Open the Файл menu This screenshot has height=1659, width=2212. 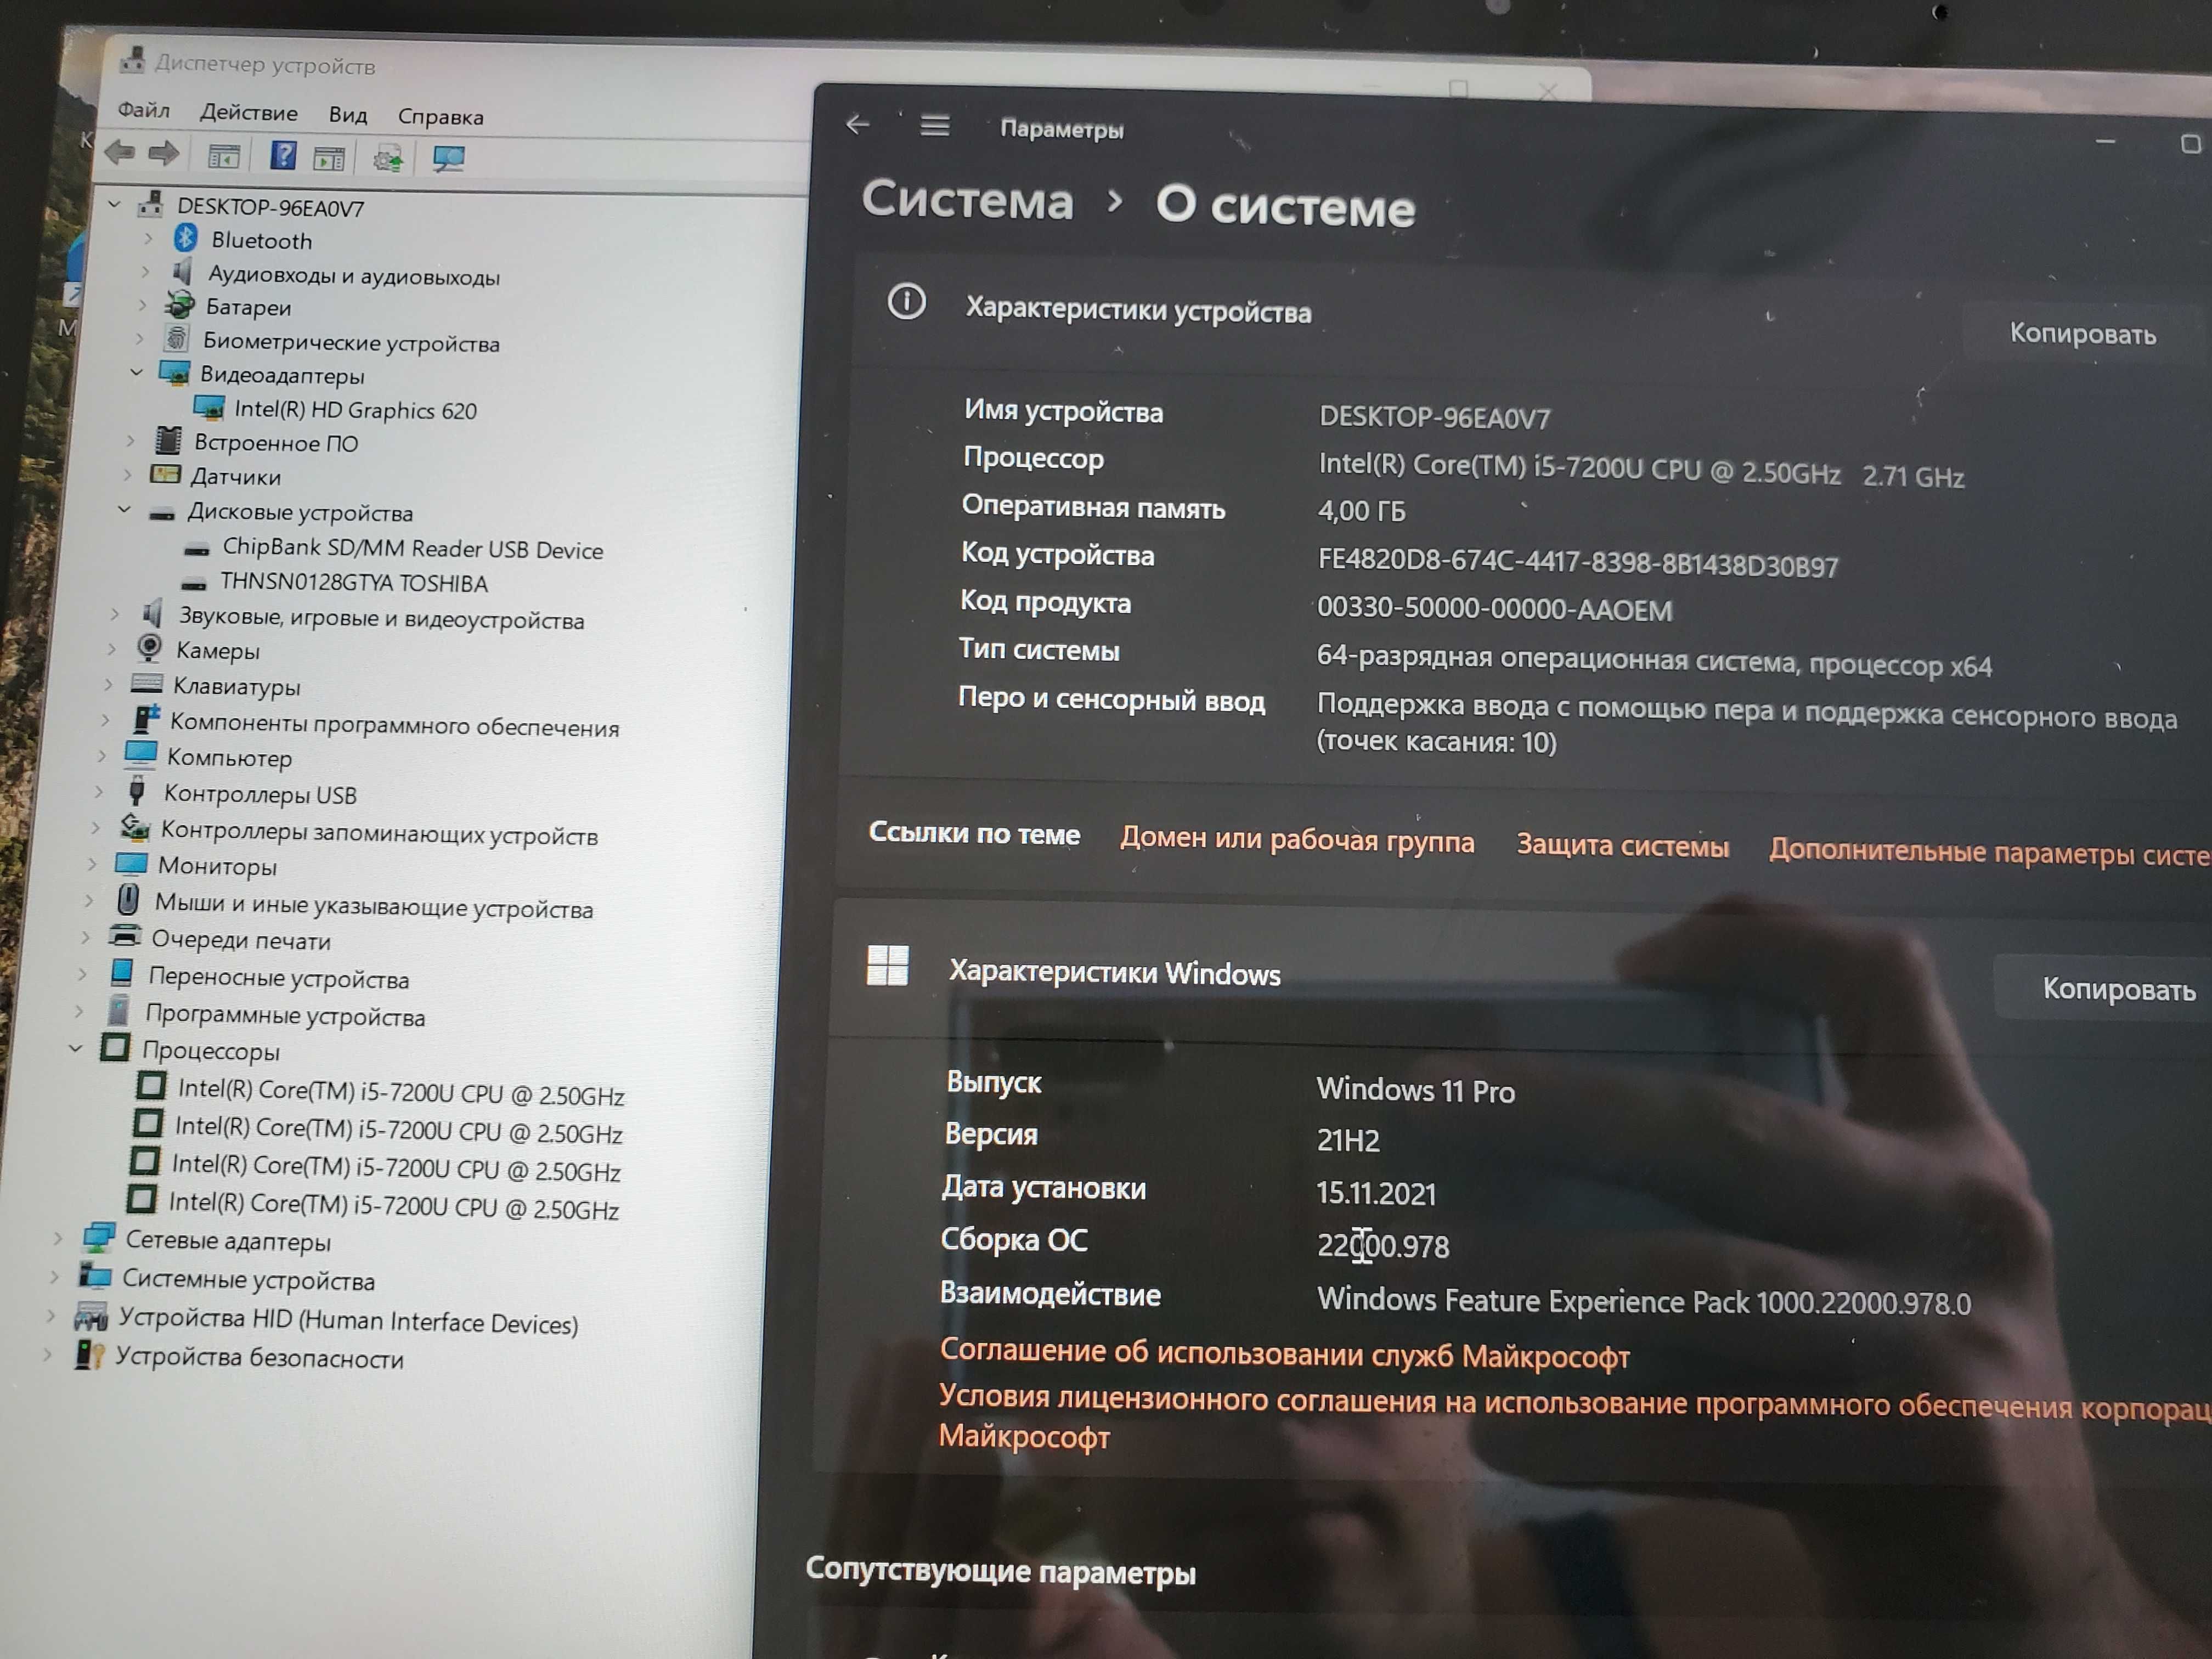tap(144, 109)
